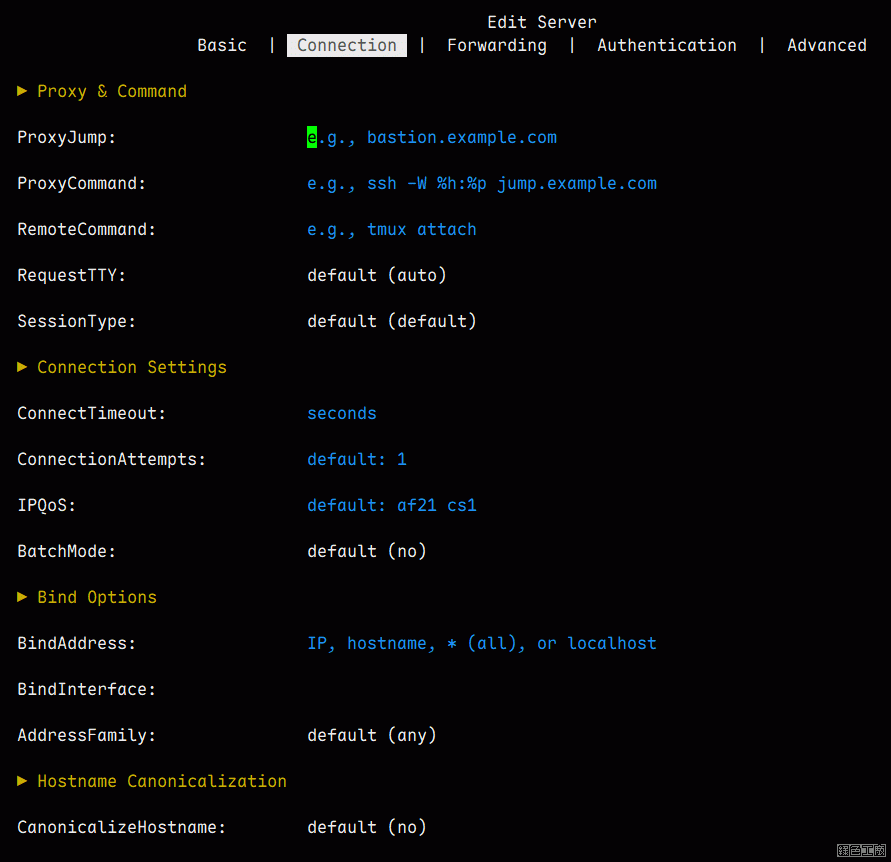Screen dimensions: 891x862
Task: Change the SessionType default value
Action: pos(392,321)
